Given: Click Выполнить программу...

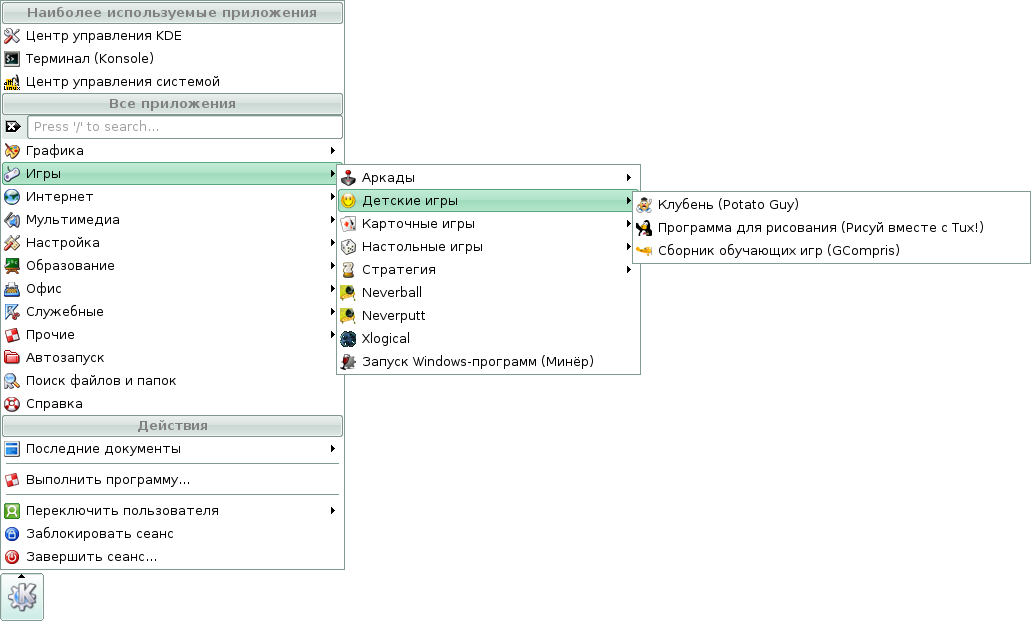Looking at the screenshot, I should [107, 479].
